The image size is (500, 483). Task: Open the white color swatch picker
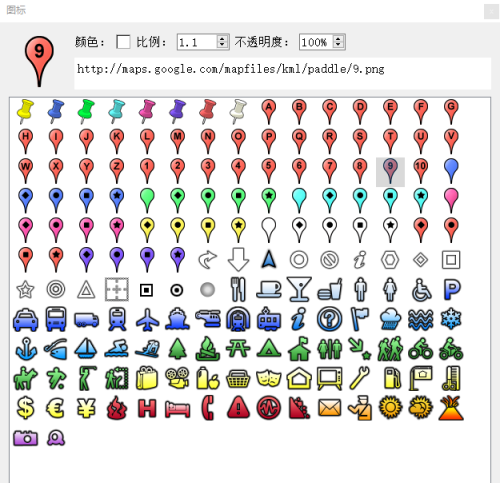[x=123, y=42]
